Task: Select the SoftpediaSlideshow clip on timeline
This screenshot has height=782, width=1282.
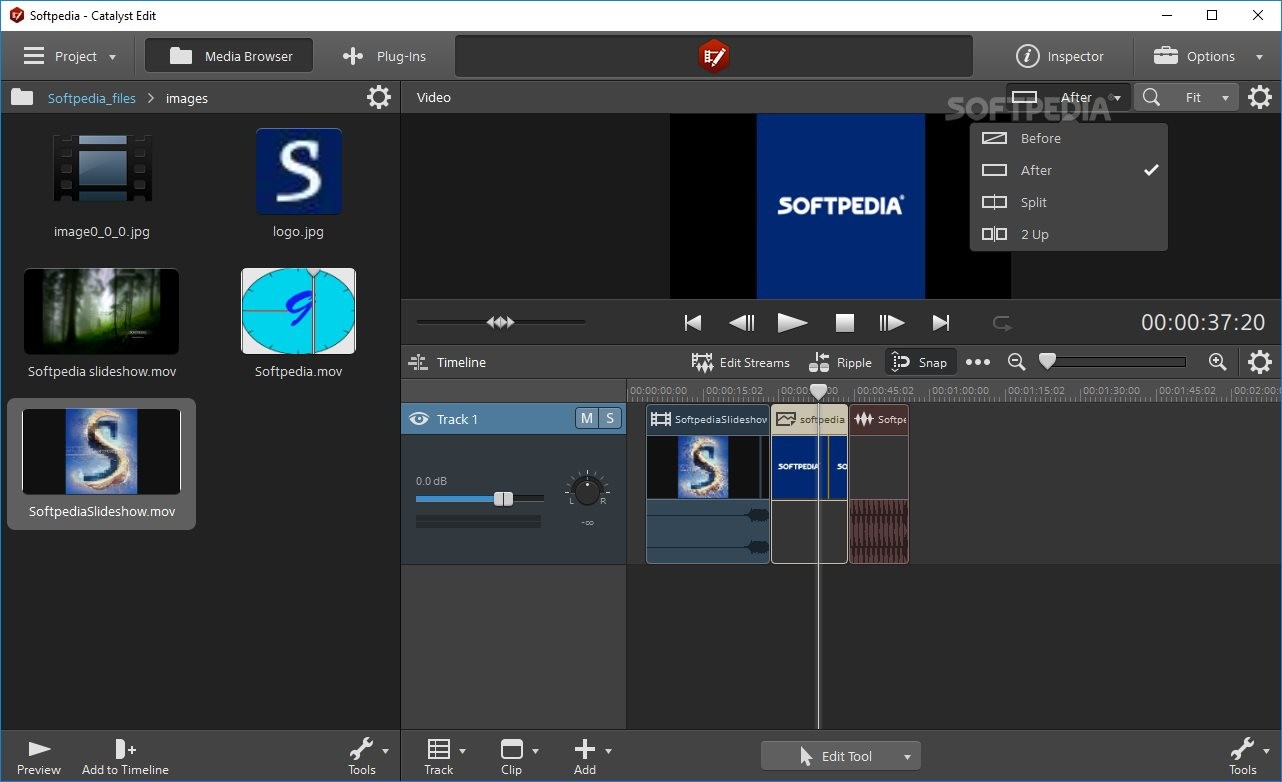Action: point(708,484)
